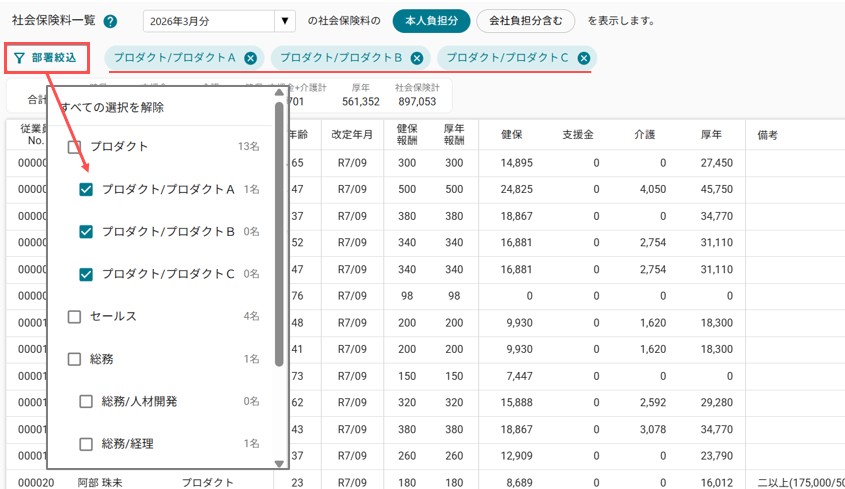845x489 pixels.
Task: Click the 厚年 cell 16,012
Action: (717, 483)
